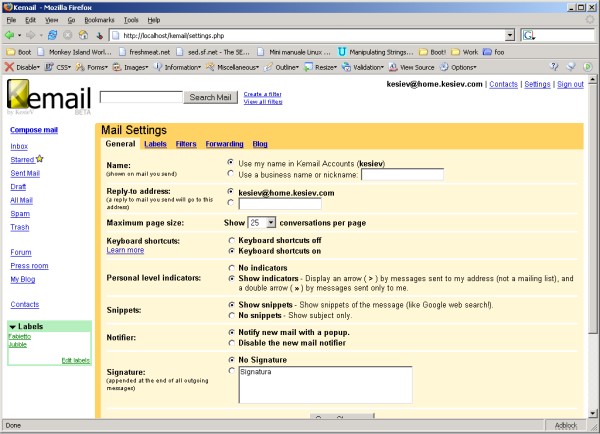Click the business name nickname text field
600x434 pixels.
click(402, 175)
